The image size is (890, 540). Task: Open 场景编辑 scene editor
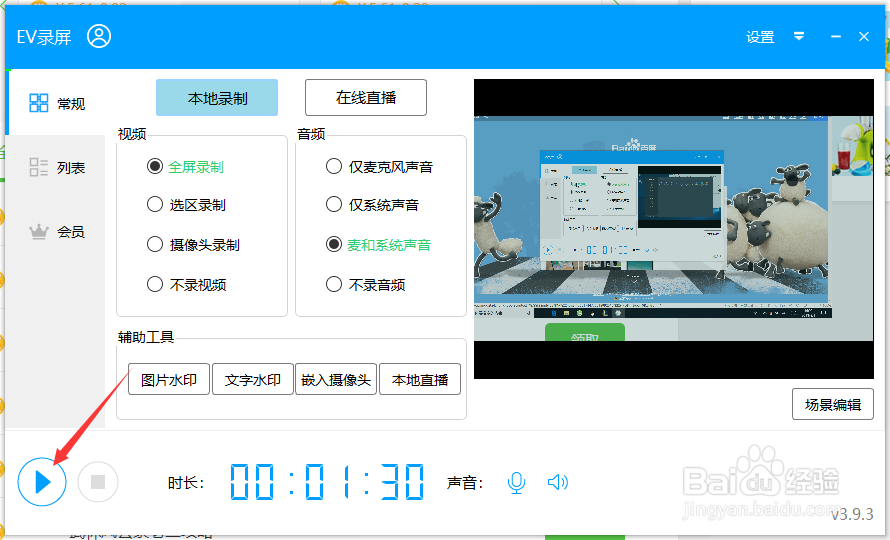click(833, 404)
